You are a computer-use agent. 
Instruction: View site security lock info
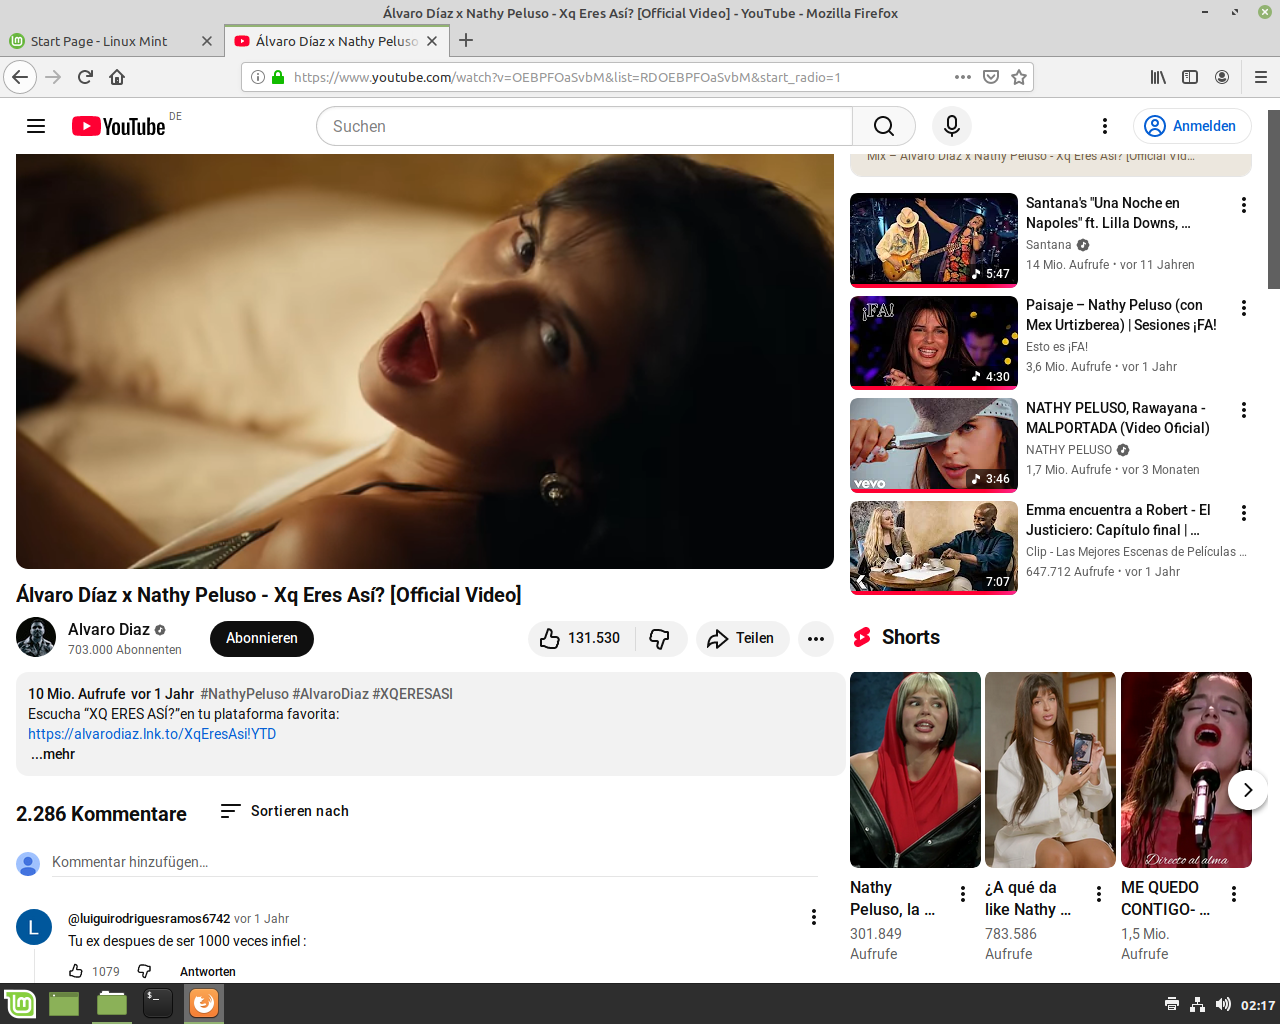[x=278, y=77]
